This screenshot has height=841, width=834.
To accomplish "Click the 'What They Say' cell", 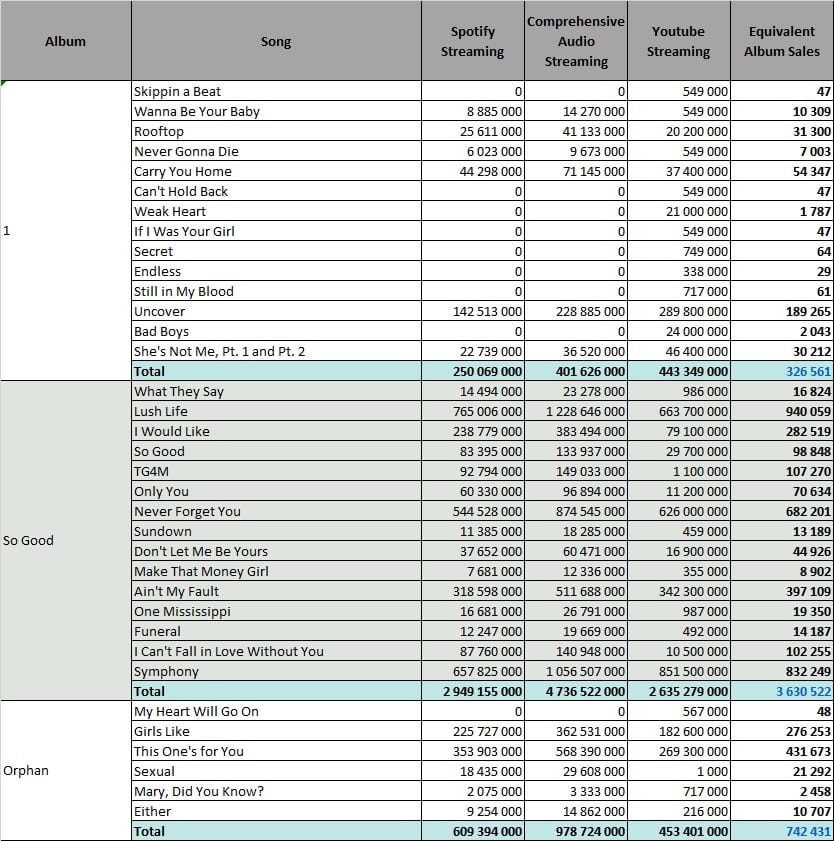I will 276,391.
